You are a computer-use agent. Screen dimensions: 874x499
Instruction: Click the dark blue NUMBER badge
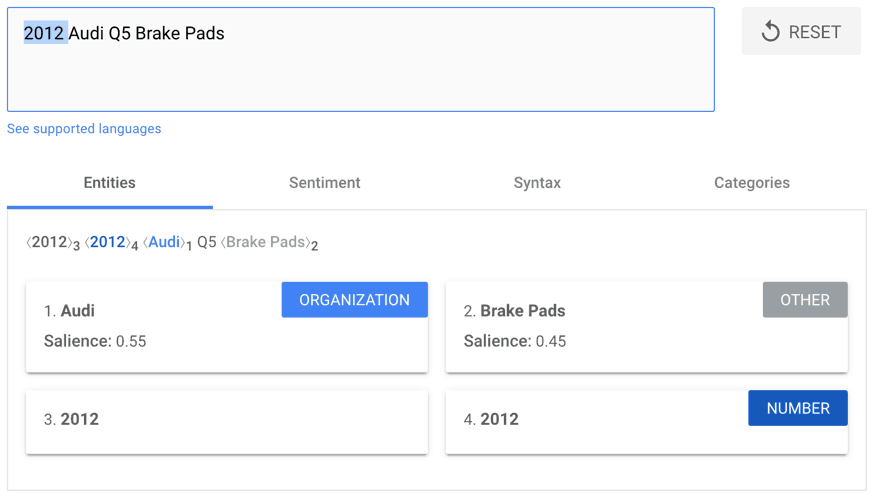click(x=797, y=408)
